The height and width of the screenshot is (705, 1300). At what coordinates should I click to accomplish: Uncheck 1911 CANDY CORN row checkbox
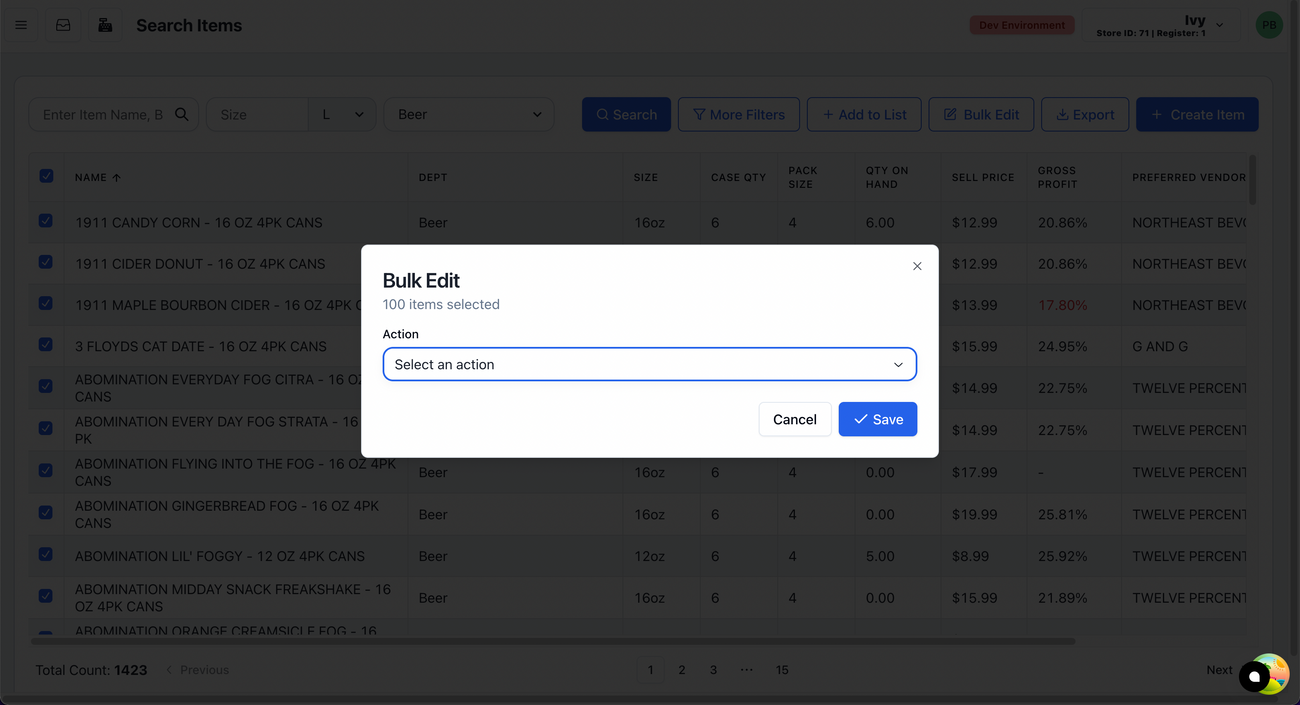coord(46,221)
